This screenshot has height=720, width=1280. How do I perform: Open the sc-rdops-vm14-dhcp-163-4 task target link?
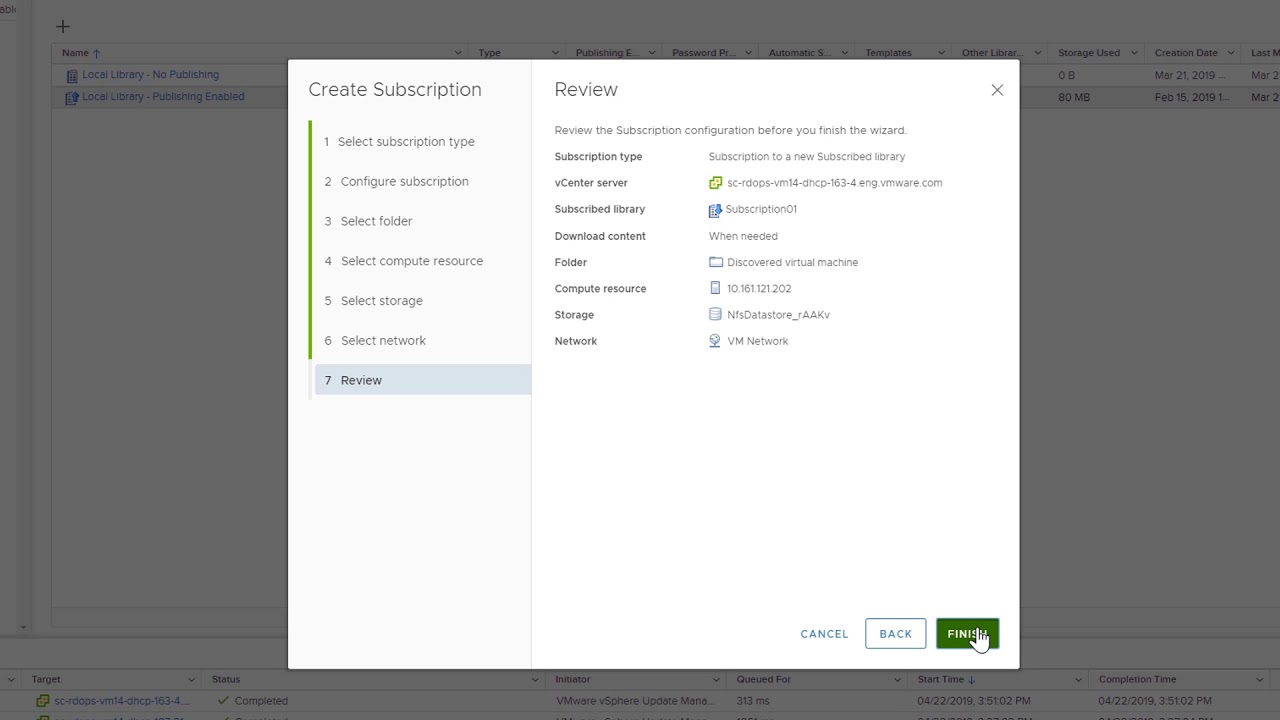pyautogui.click(x=120, y=700)
